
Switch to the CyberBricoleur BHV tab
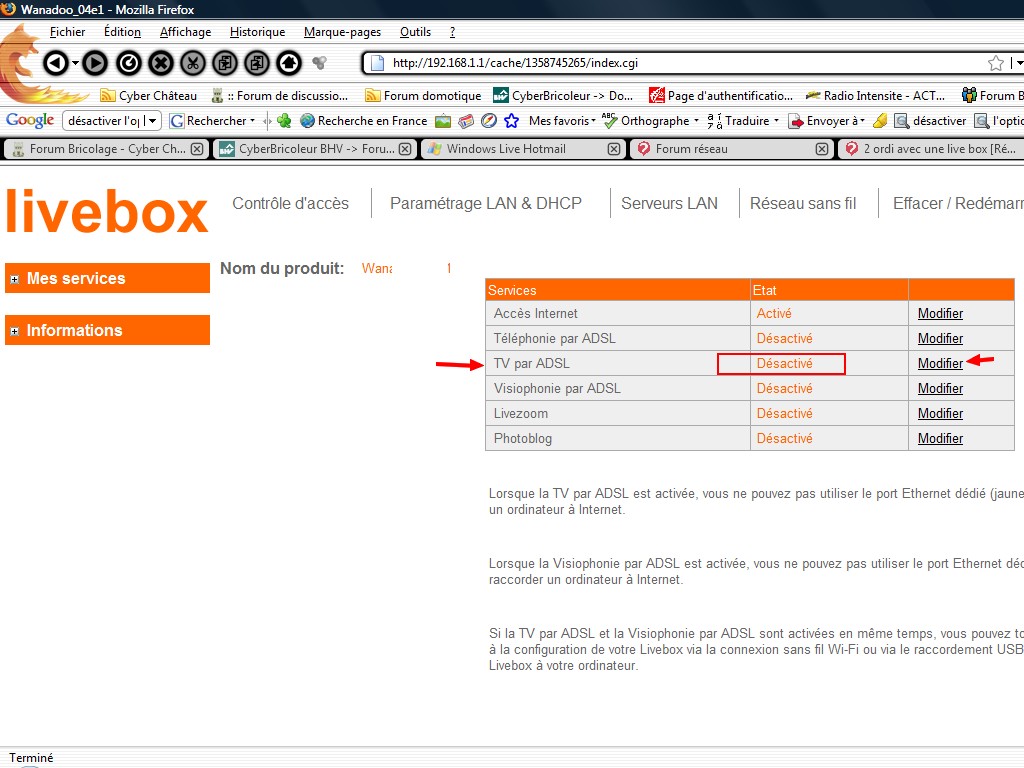308,149
